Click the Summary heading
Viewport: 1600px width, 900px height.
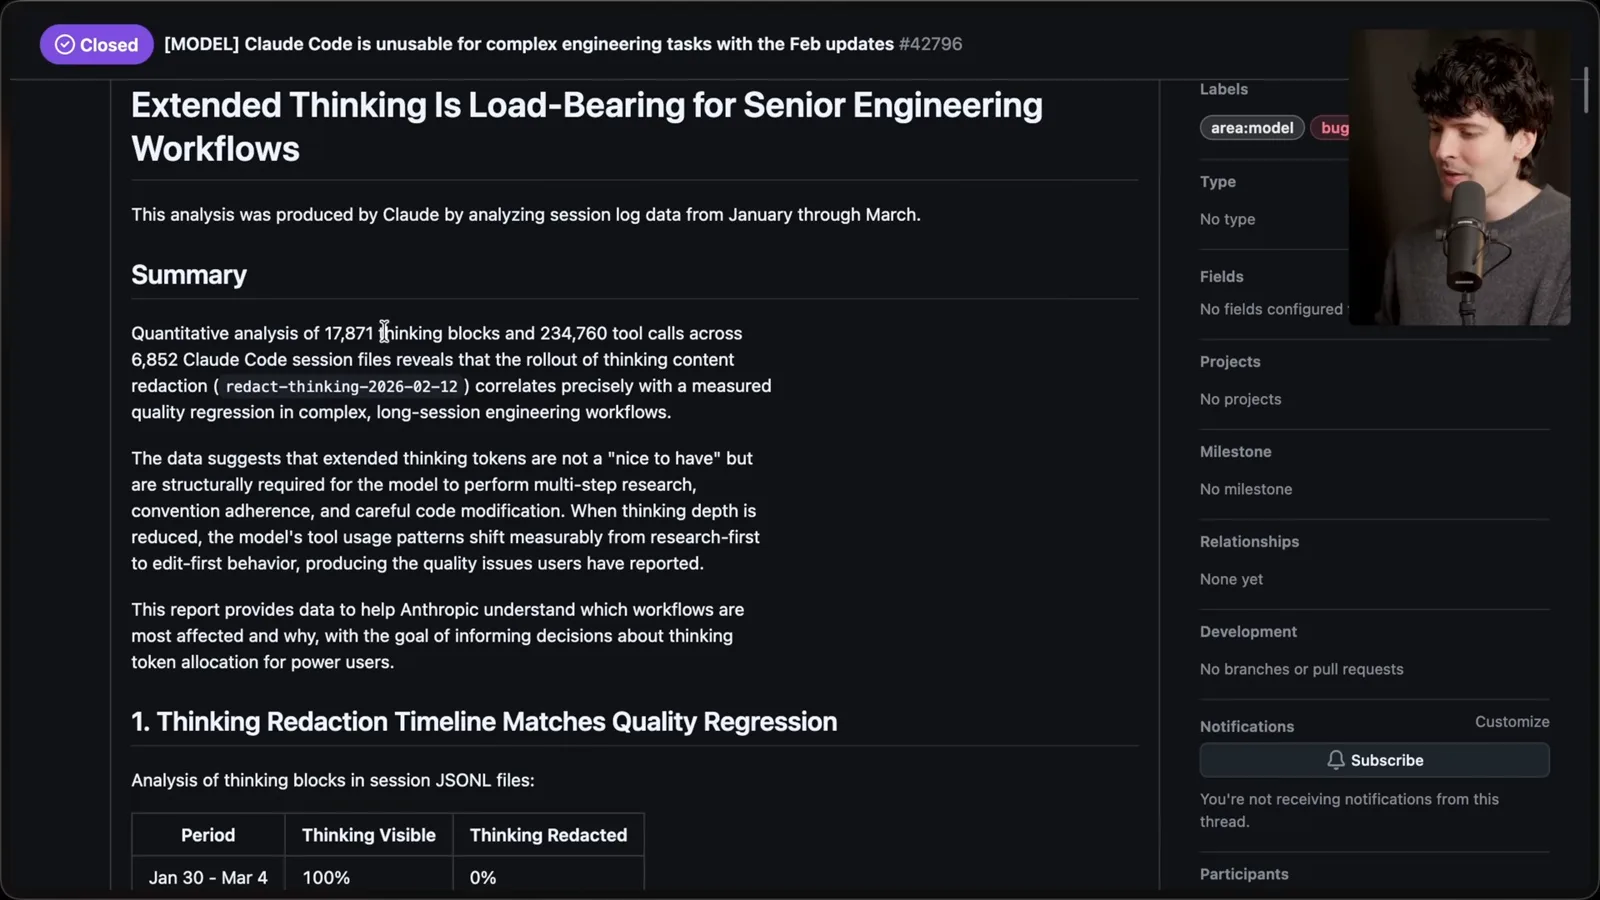click(x=189, y=275)
